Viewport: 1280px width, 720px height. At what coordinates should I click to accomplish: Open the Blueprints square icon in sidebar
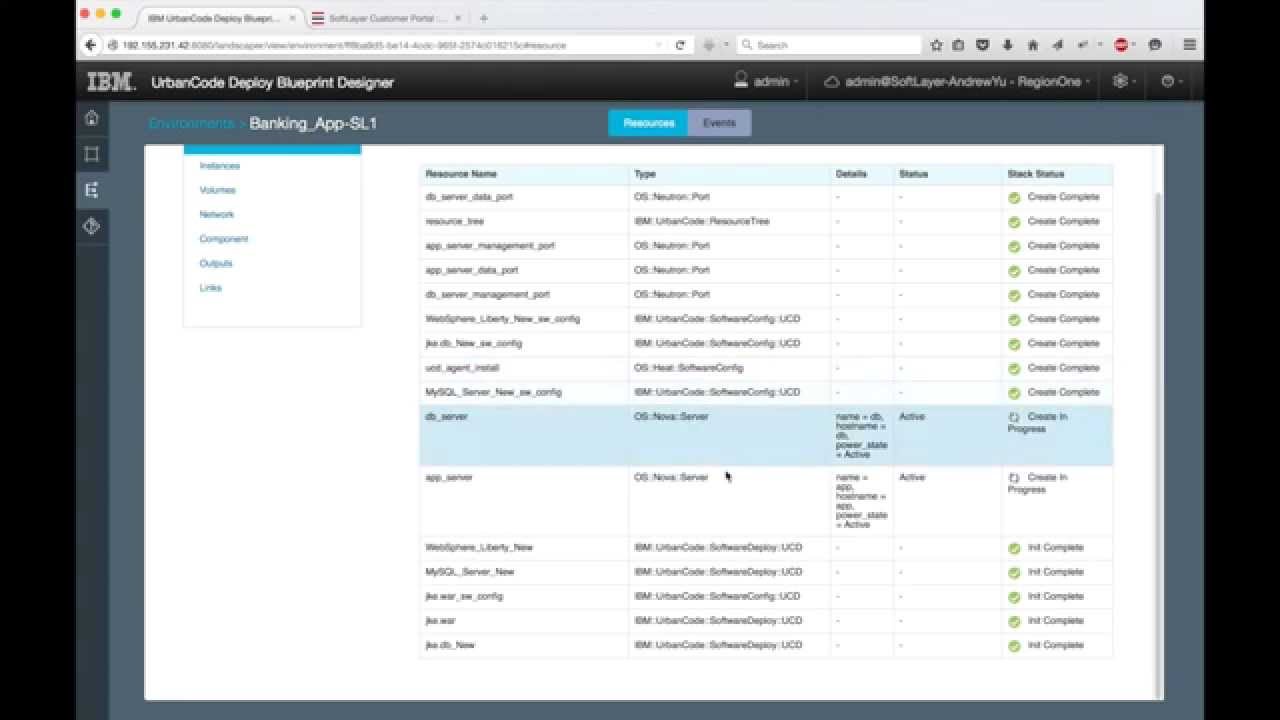(92, 154)
